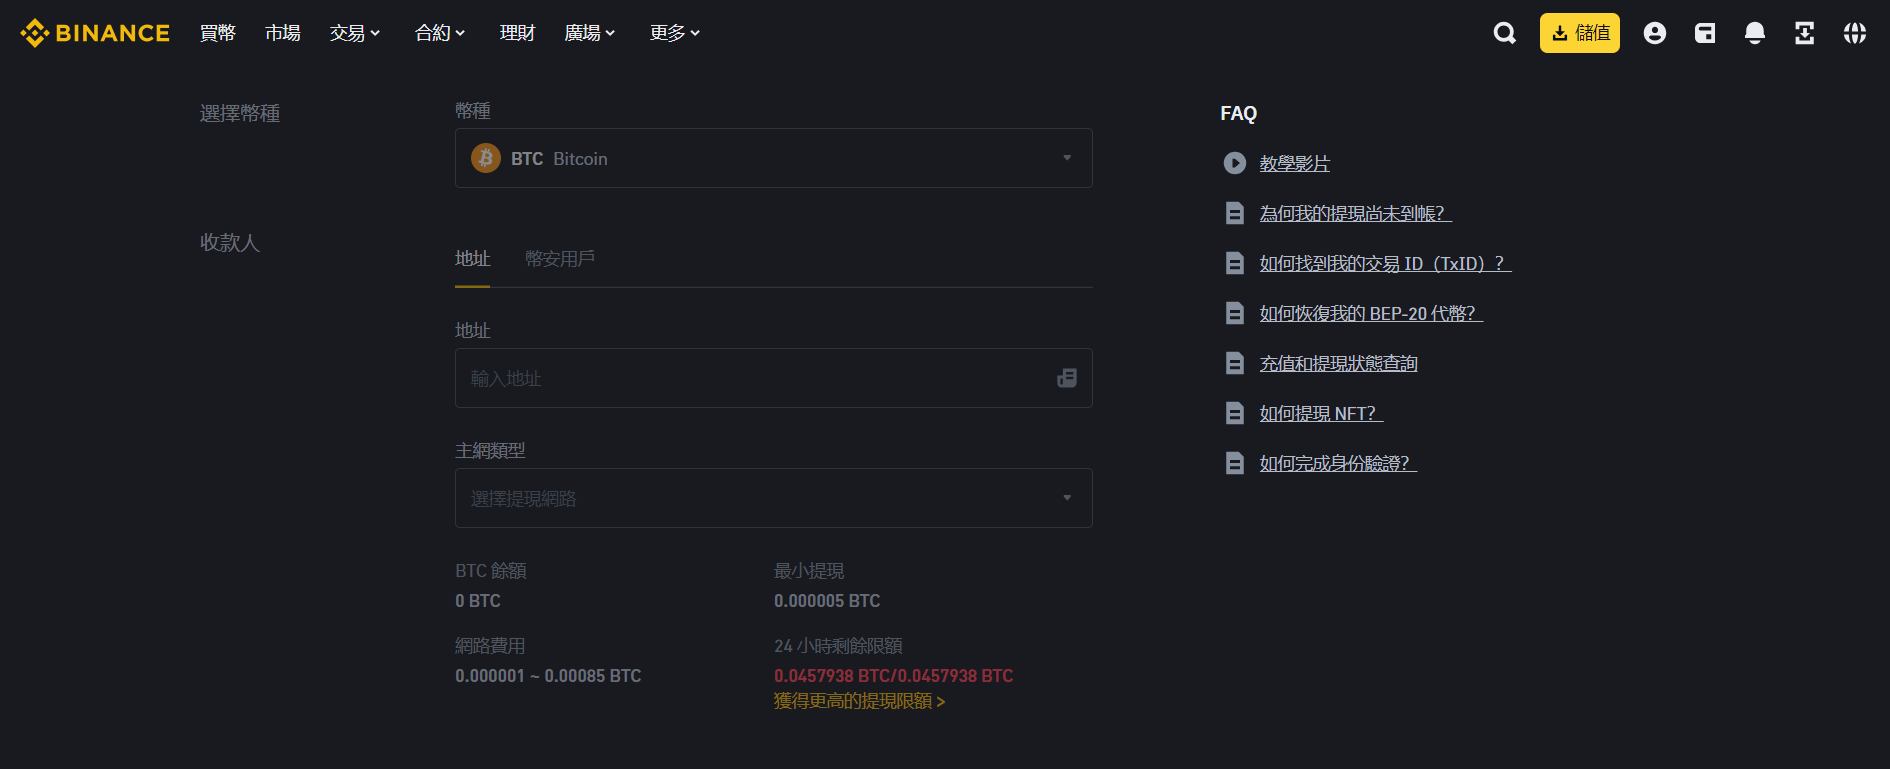
Task: Open the user account profile icon
Action: [x=1655, y=33]
